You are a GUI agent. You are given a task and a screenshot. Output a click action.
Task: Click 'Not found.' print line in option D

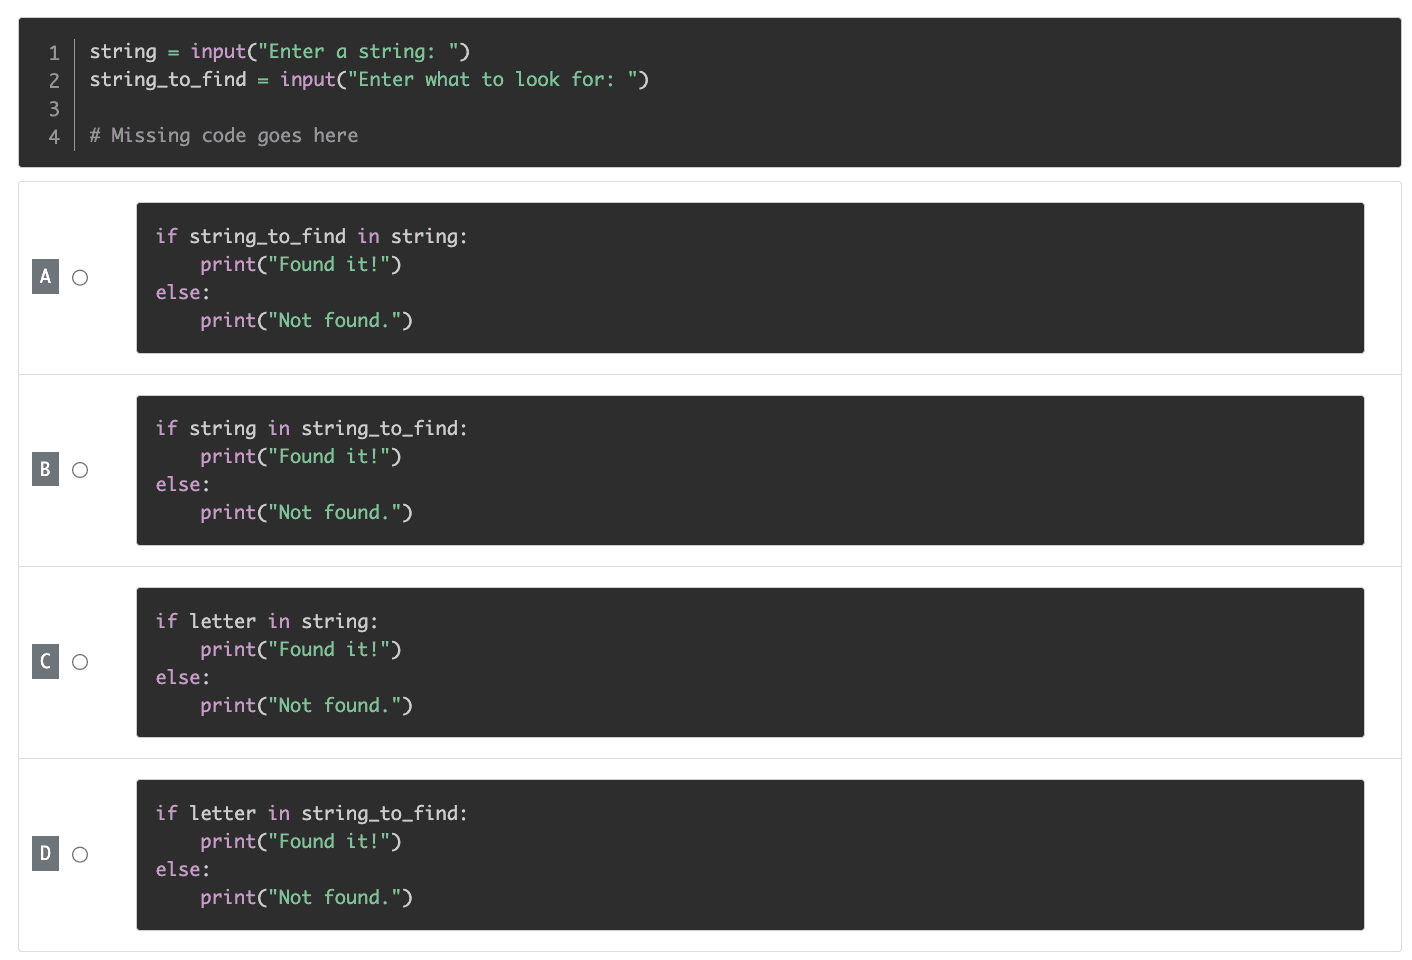tap(306, 897)
